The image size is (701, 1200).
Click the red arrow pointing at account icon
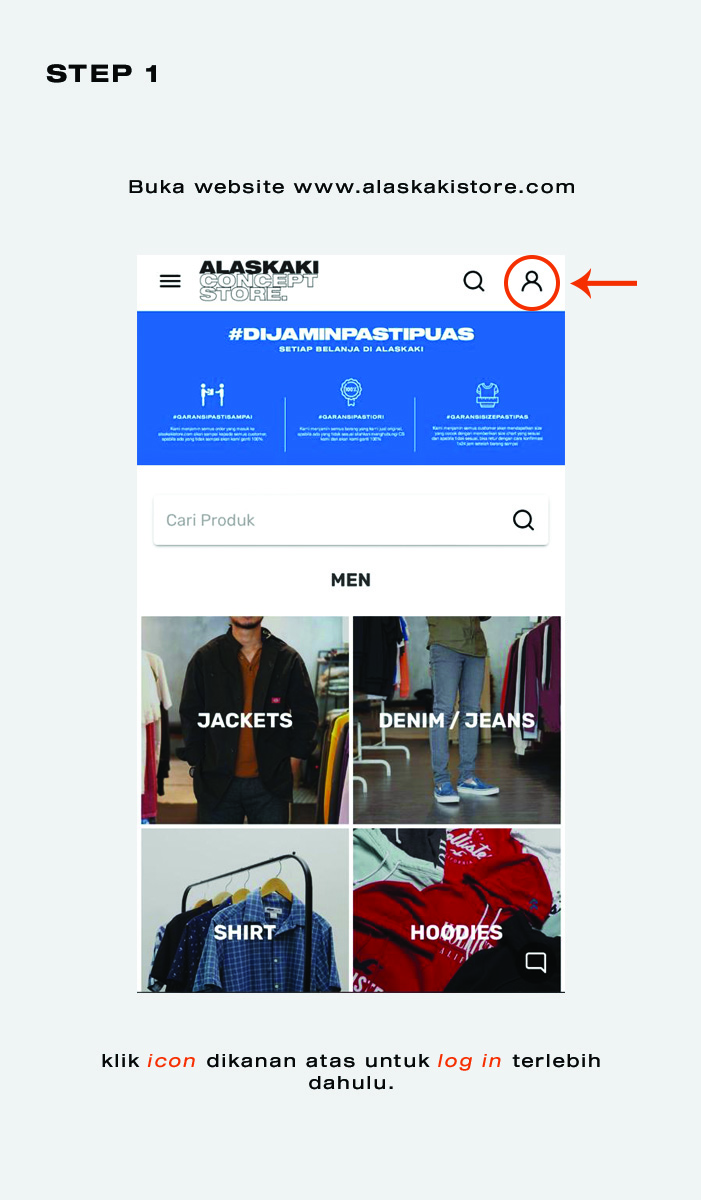604,284
